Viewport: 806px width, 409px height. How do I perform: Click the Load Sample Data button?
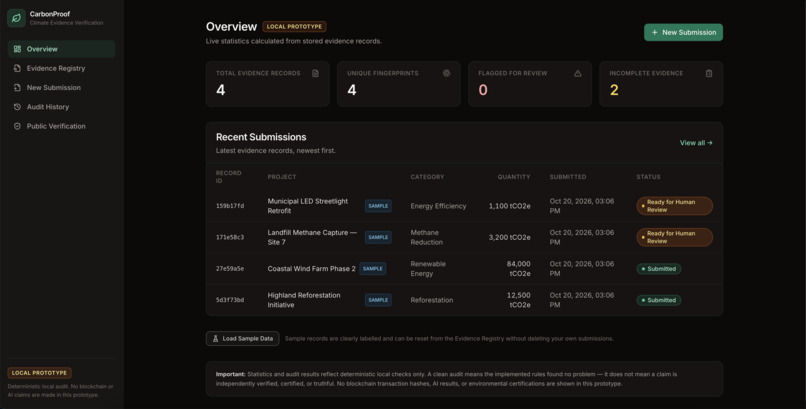[x=243, y=339]
